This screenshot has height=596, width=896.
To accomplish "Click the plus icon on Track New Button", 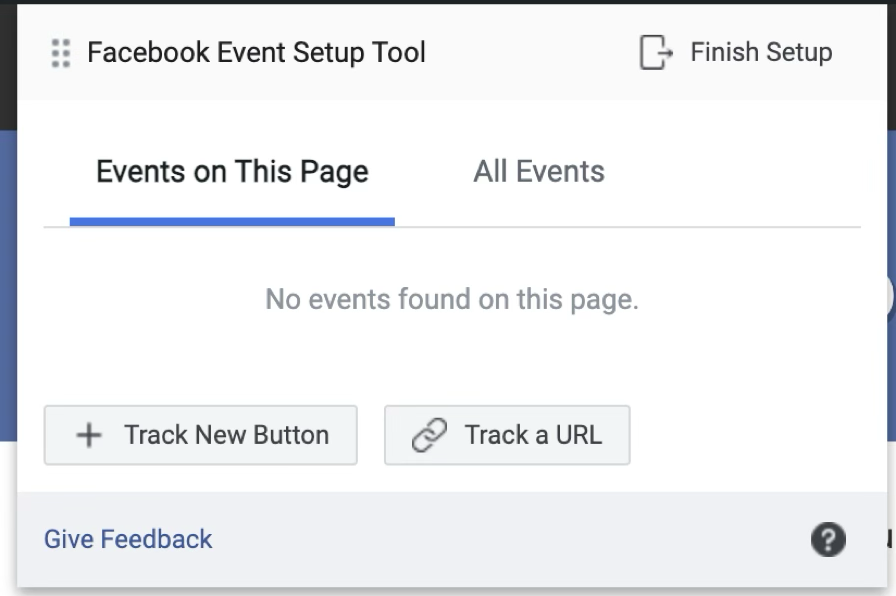I will (x=89, y=435).
